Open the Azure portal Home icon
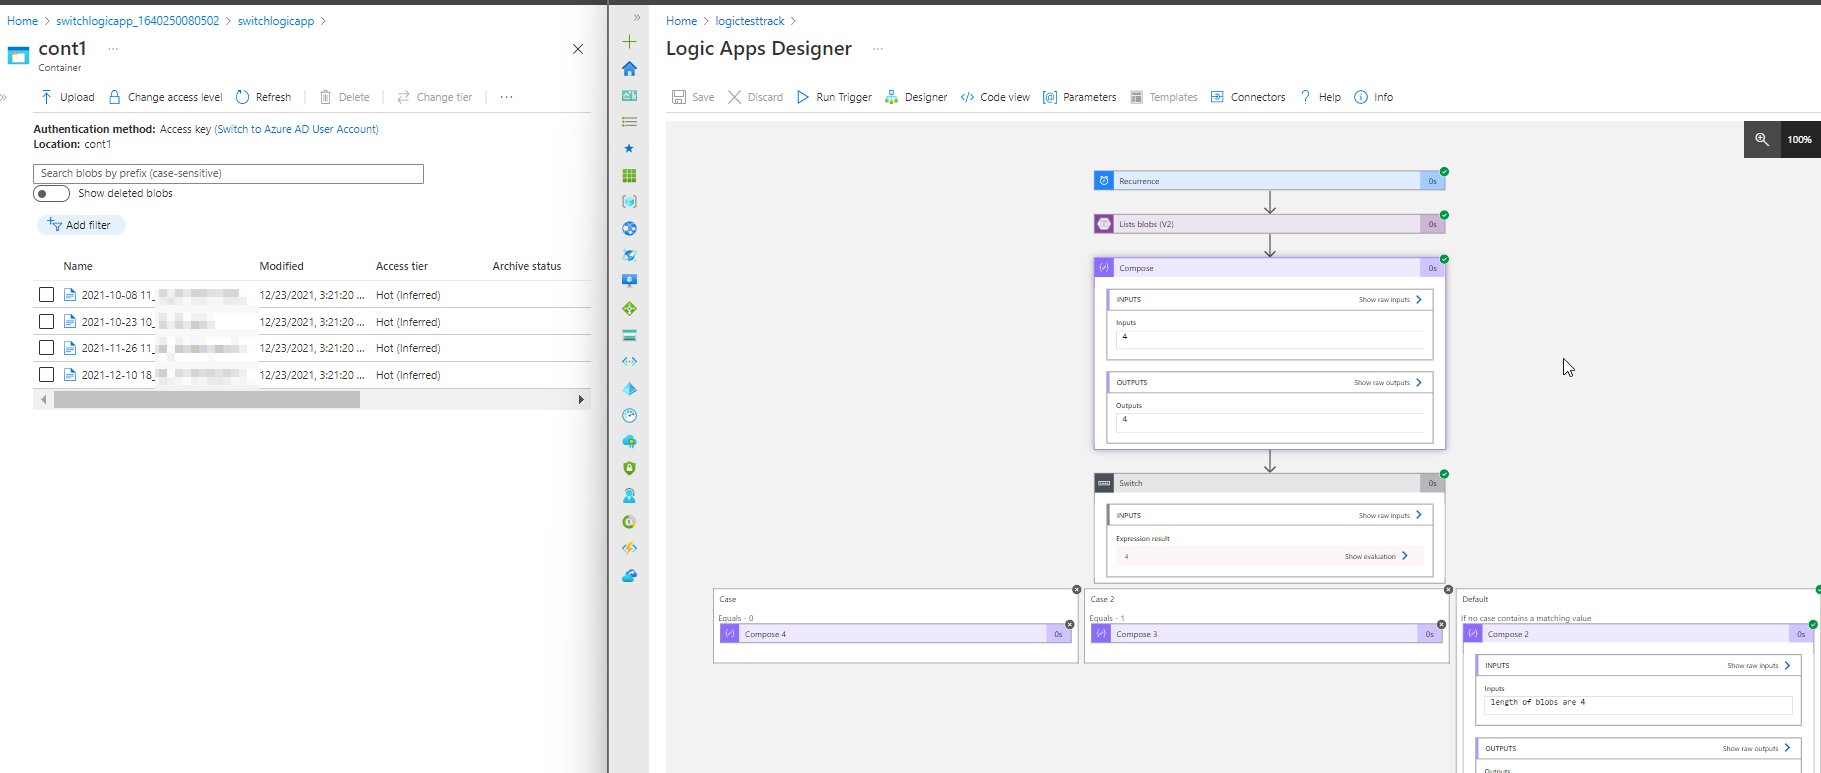This screenshot has width=1821, height=773. coord(629,69)
